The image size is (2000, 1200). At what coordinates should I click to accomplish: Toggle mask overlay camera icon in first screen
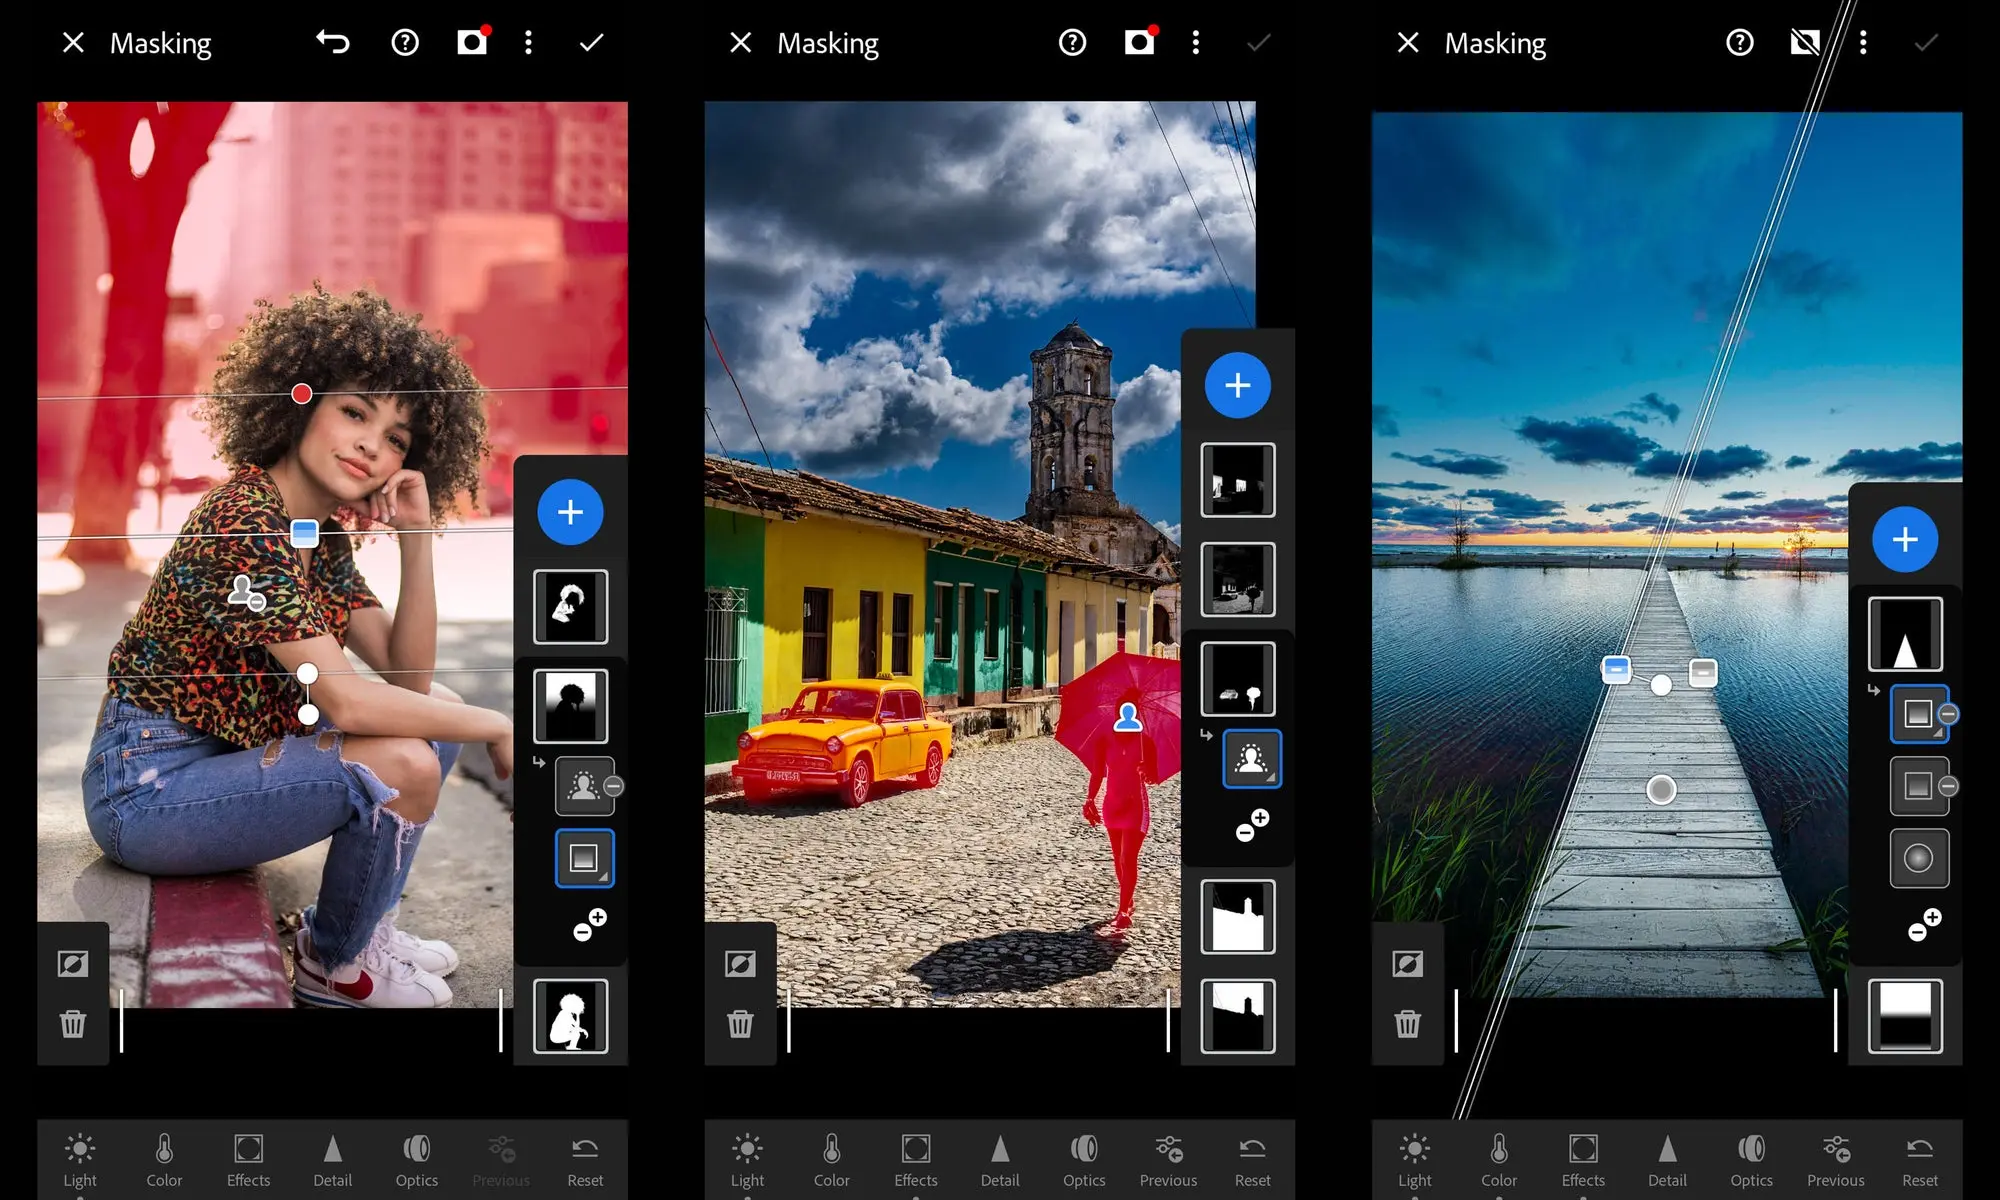tap(472, 41)
